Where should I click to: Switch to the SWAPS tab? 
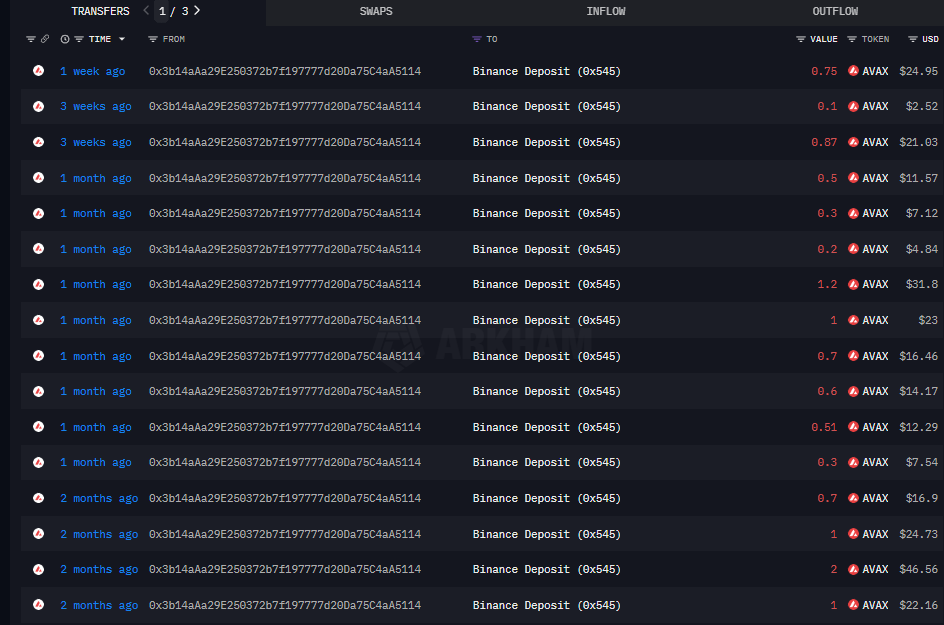pos(376,12)
